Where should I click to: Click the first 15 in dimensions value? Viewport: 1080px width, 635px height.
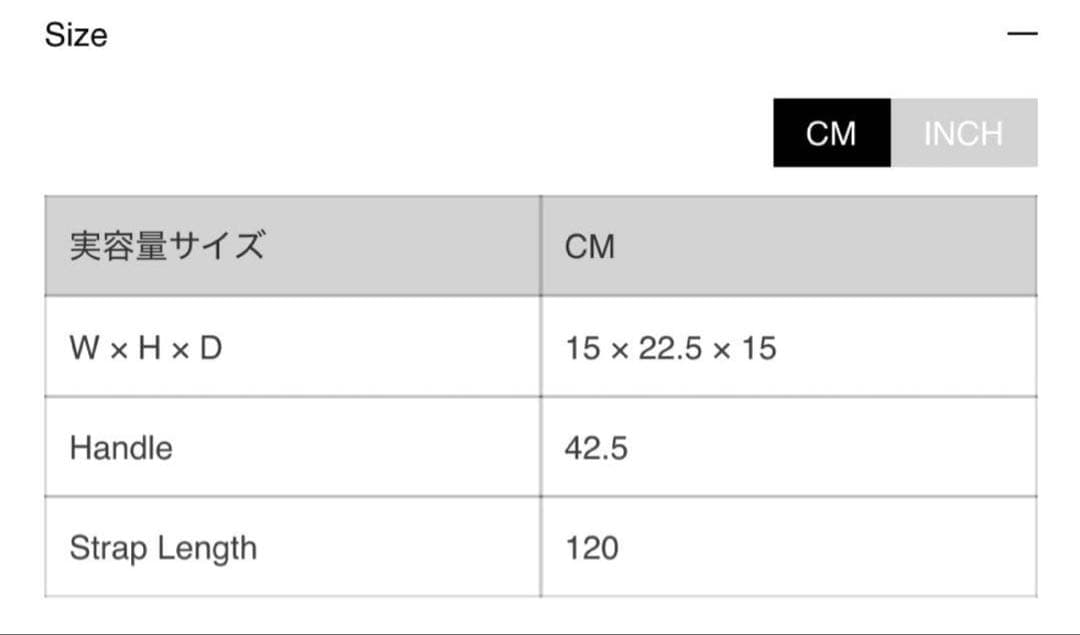click(x=581, y=348)
